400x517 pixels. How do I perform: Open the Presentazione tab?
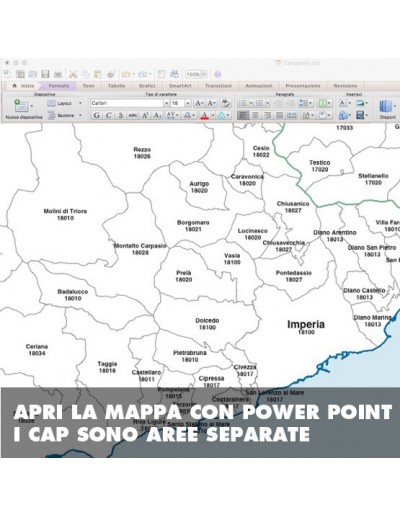point(303,86)
